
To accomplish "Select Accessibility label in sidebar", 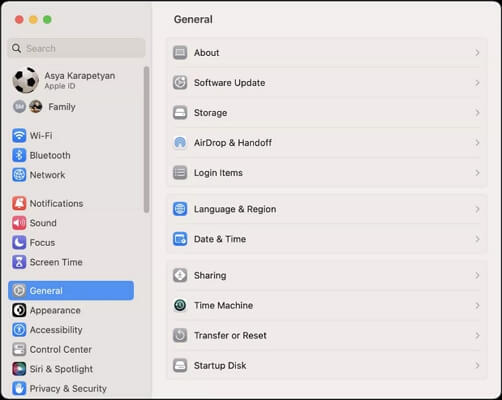I will (56, 330).
